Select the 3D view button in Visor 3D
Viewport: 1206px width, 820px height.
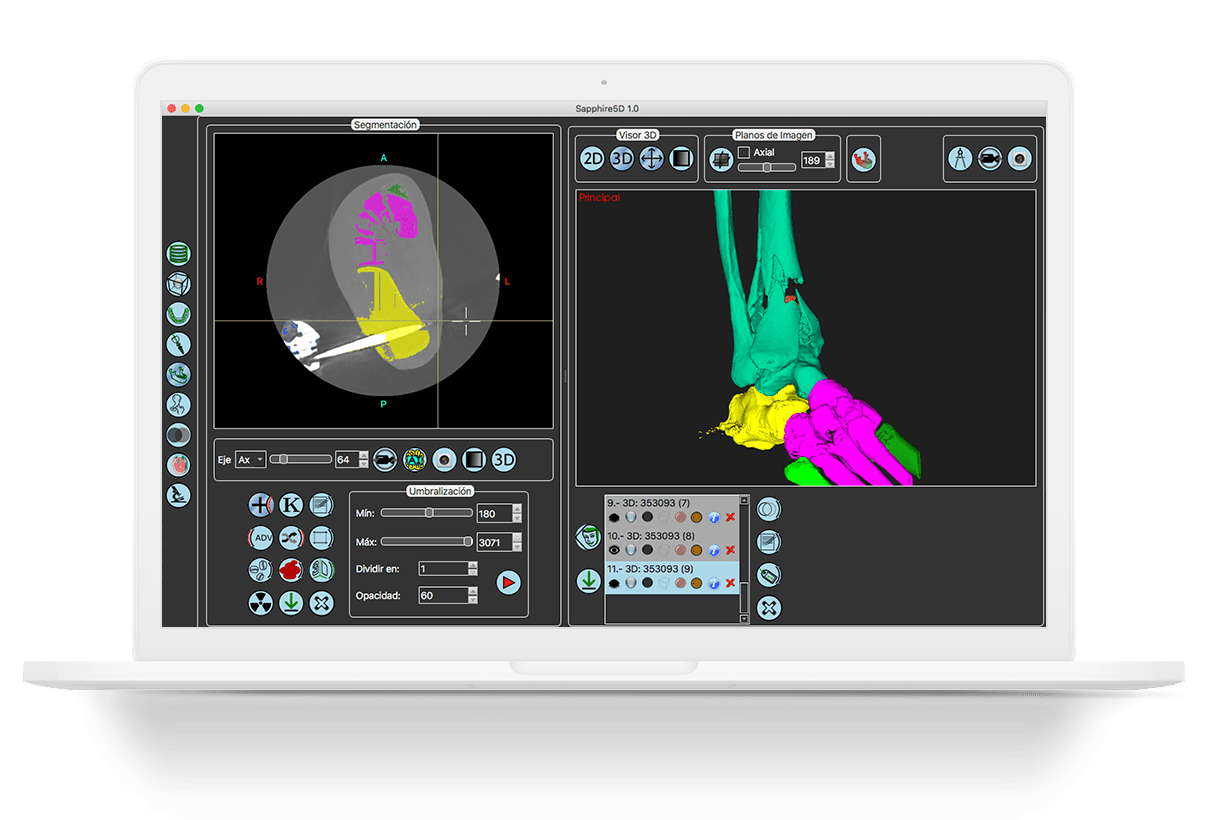pyautogui.click(x=622, y=158)
